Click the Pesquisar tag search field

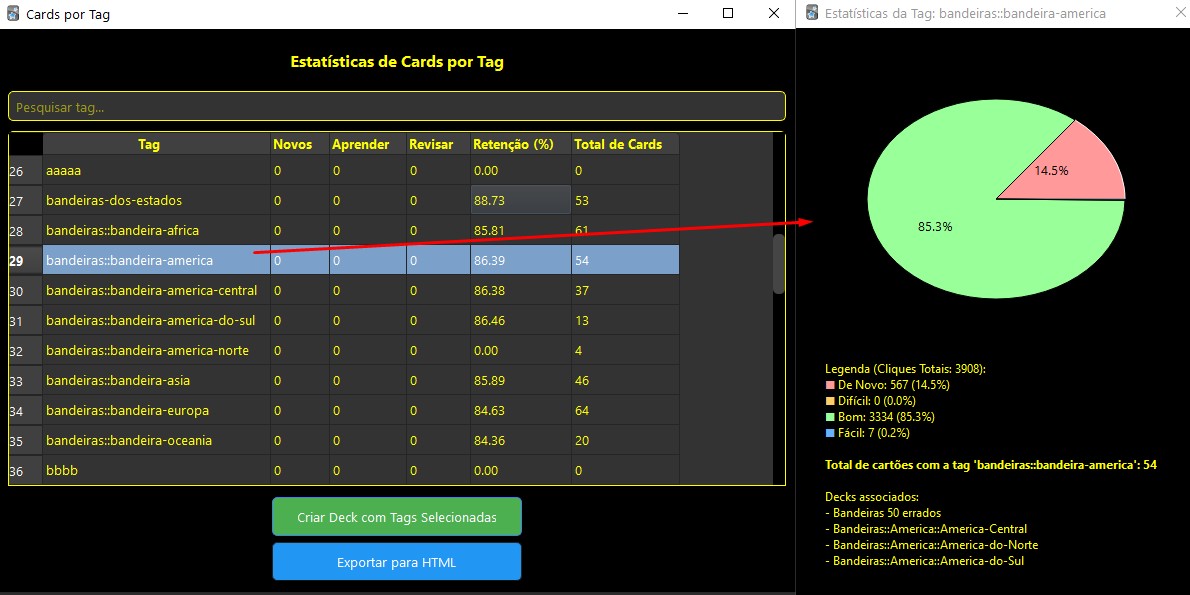click(396, 107)
